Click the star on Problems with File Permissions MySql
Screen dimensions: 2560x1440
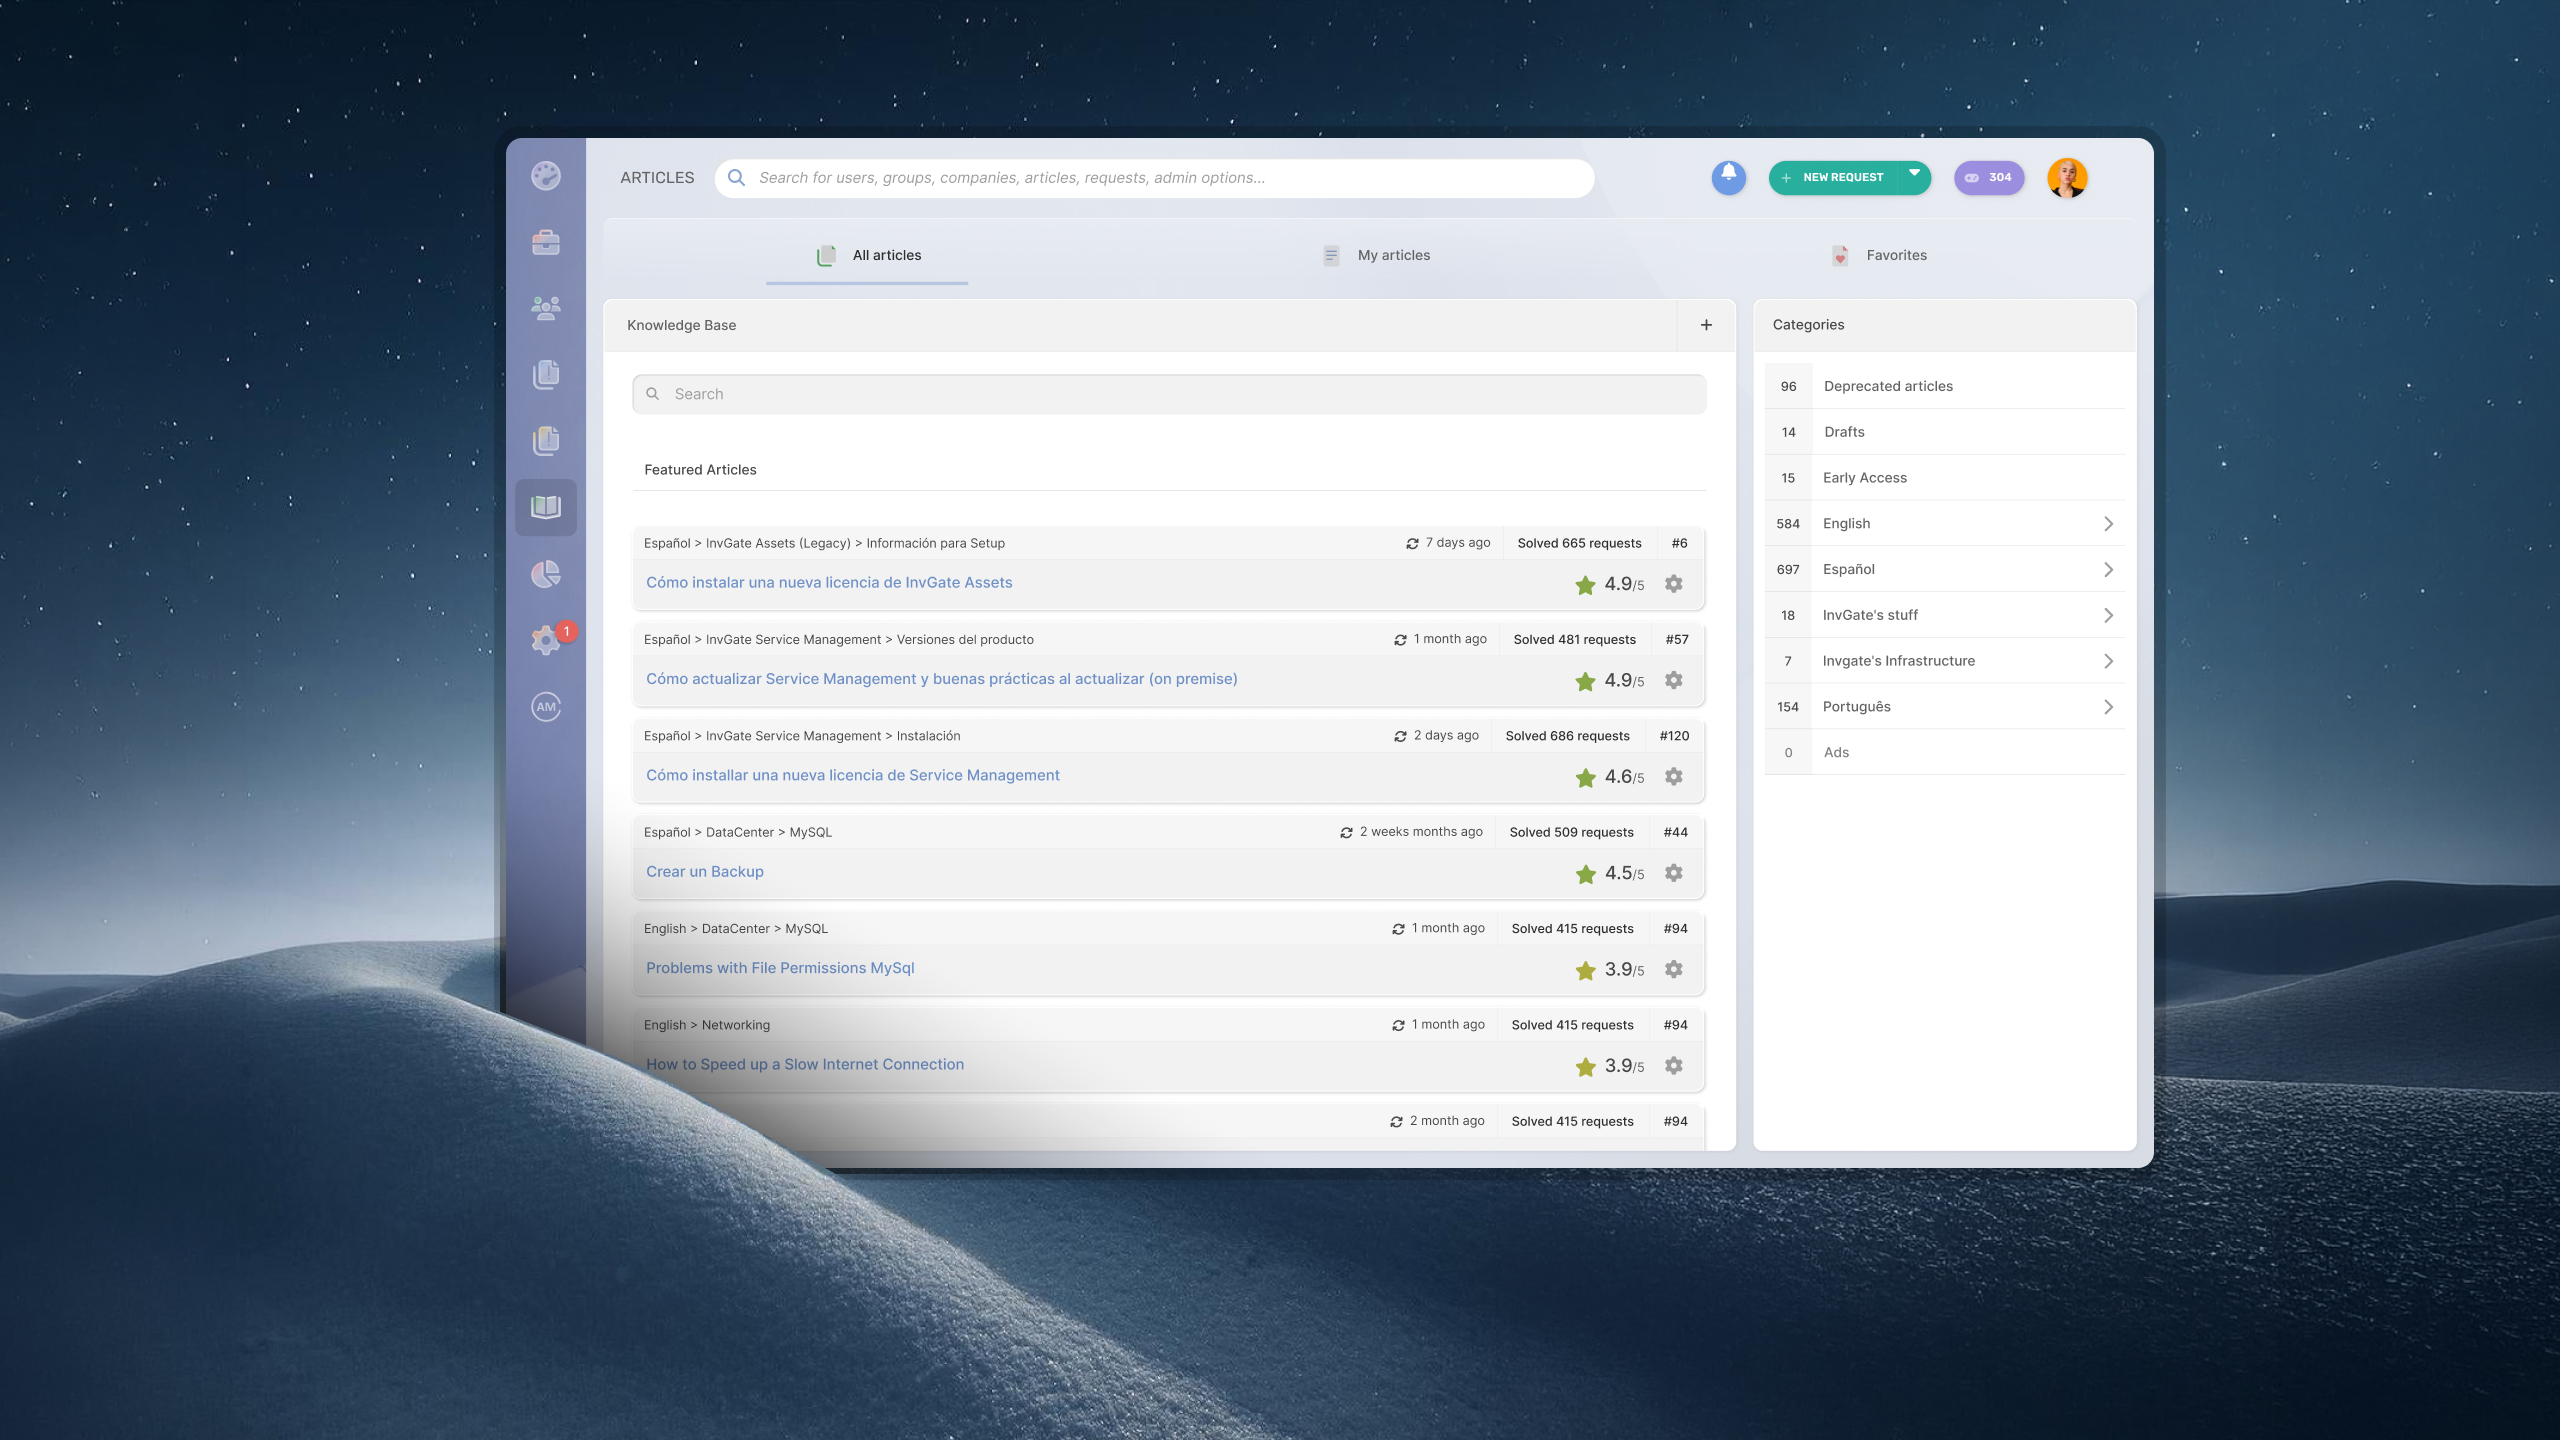(1586, 970)
